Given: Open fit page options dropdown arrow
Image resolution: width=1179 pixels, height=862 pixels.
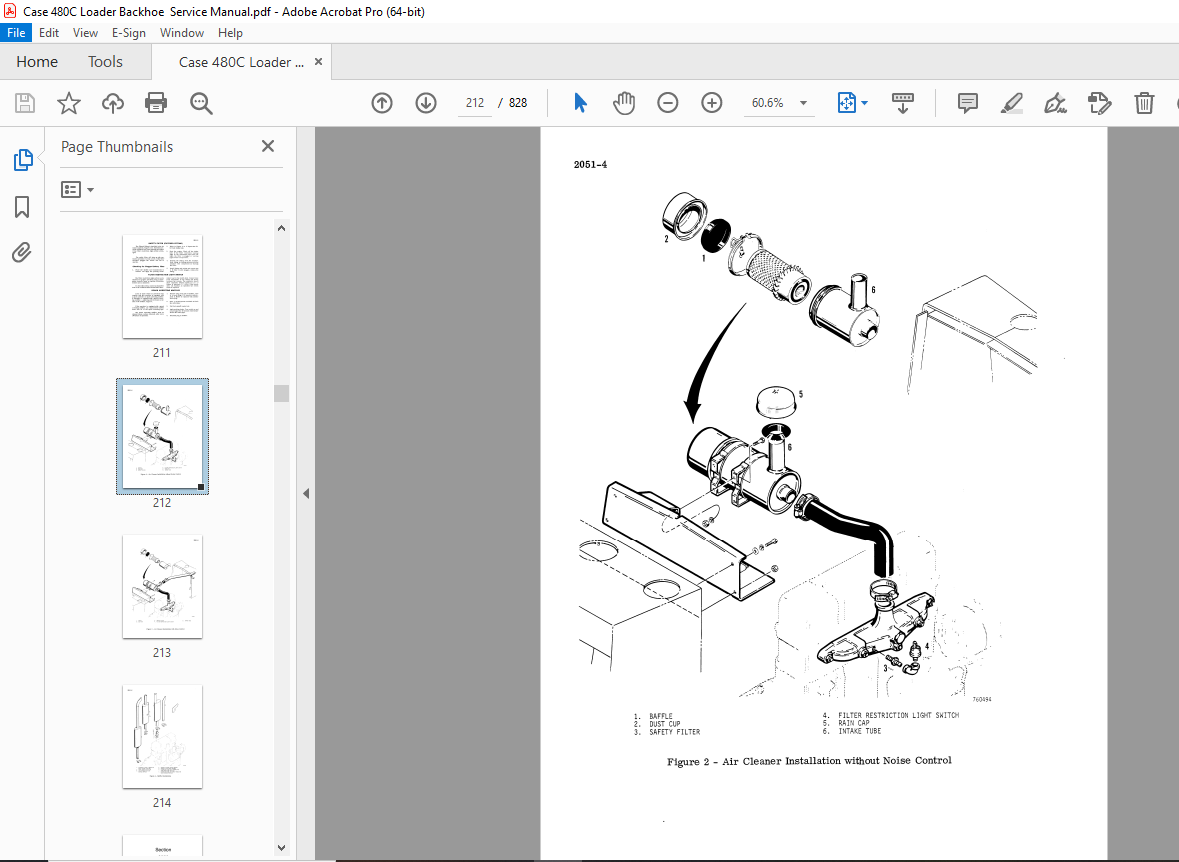Looking at the screenshot, I should (864, 103).
